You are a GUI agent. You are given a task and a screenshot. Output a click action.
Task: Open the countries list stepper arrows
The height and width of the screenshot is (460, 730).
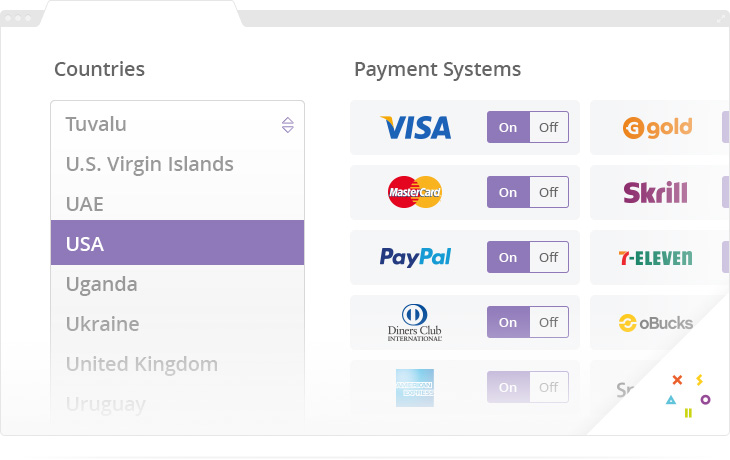[x=288, y=125]
